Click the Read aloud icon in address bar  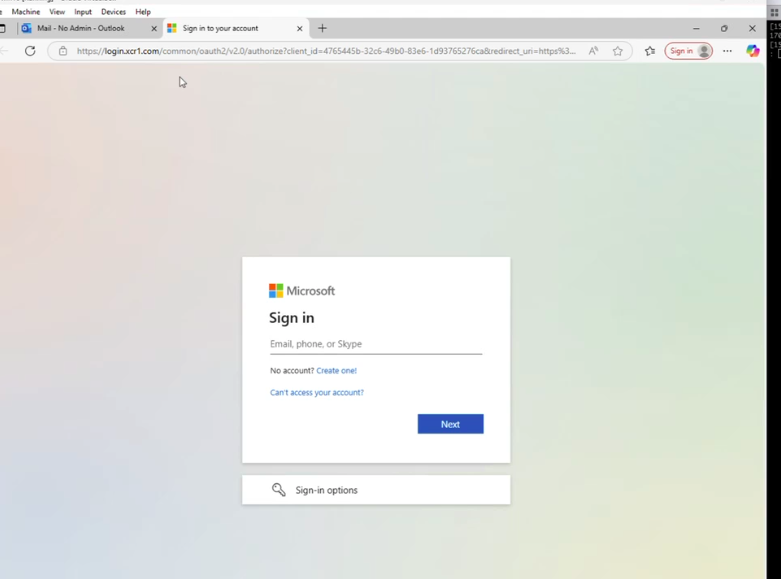(593, 51)
